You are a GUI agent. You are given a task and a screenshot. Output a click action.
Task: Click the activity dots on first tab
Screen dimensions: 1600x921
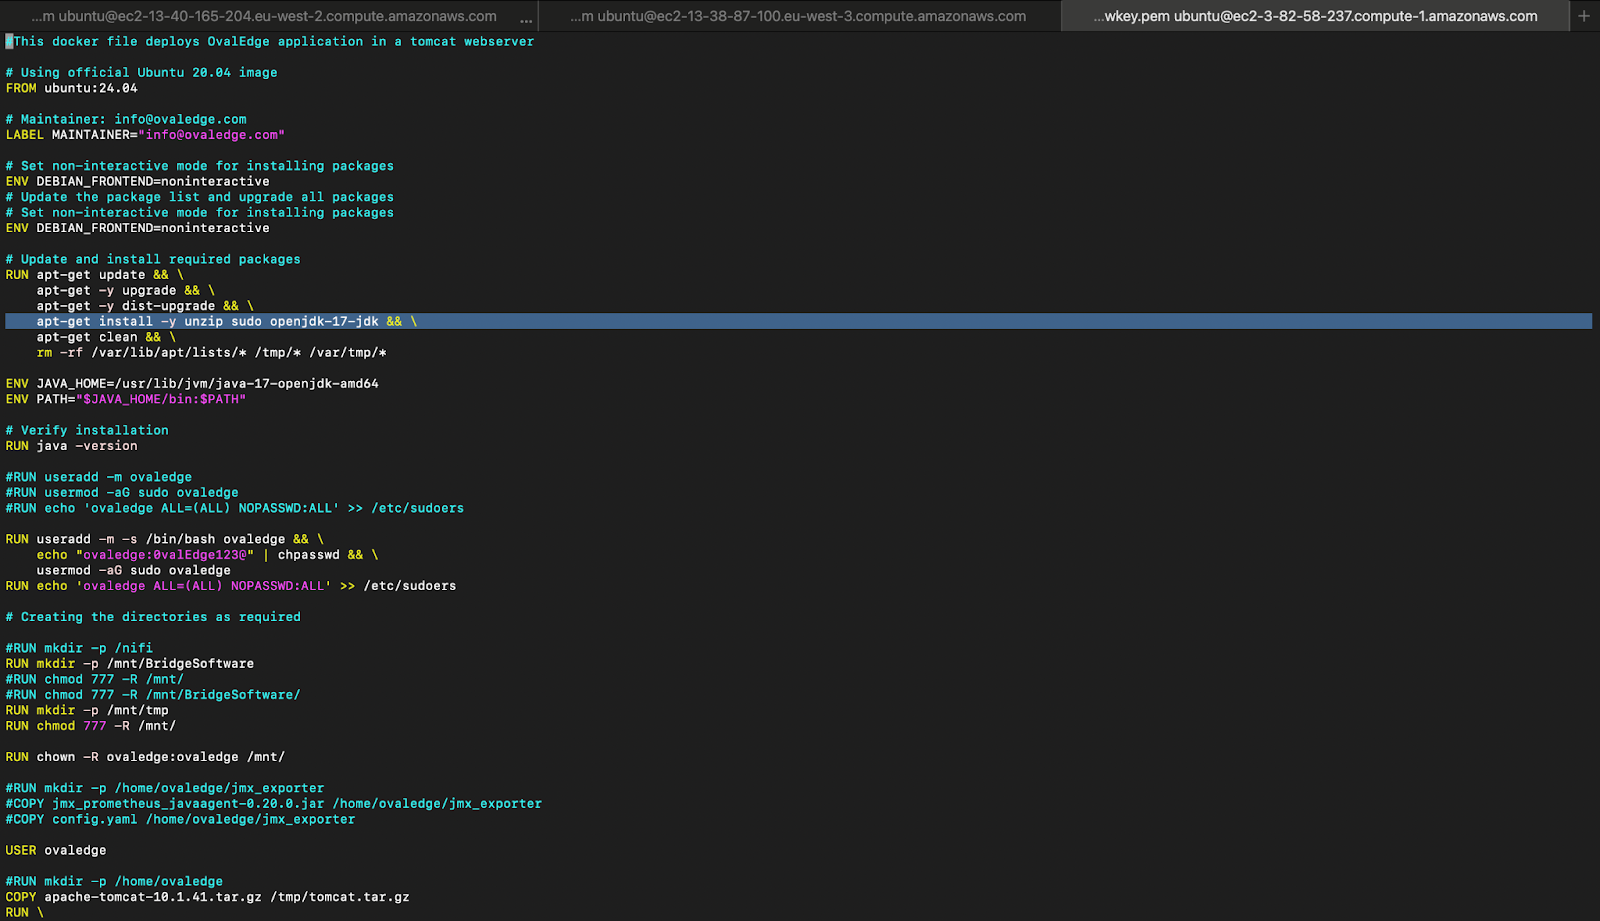(x=526, y=18)
